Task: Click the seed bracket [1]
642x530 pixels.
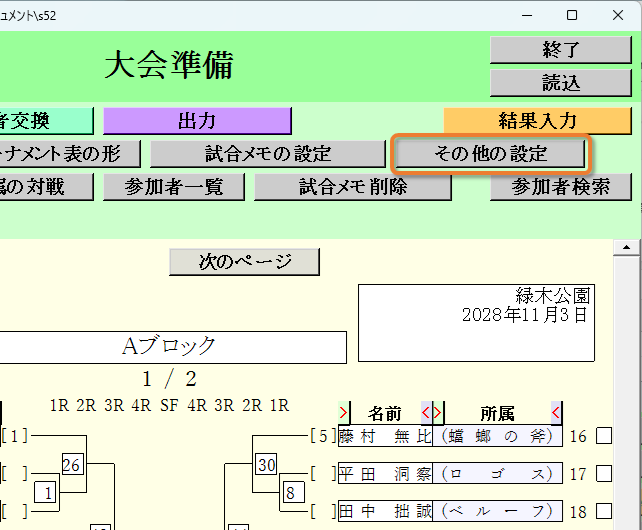Action: pyautogui.click(x=14, y=436)
